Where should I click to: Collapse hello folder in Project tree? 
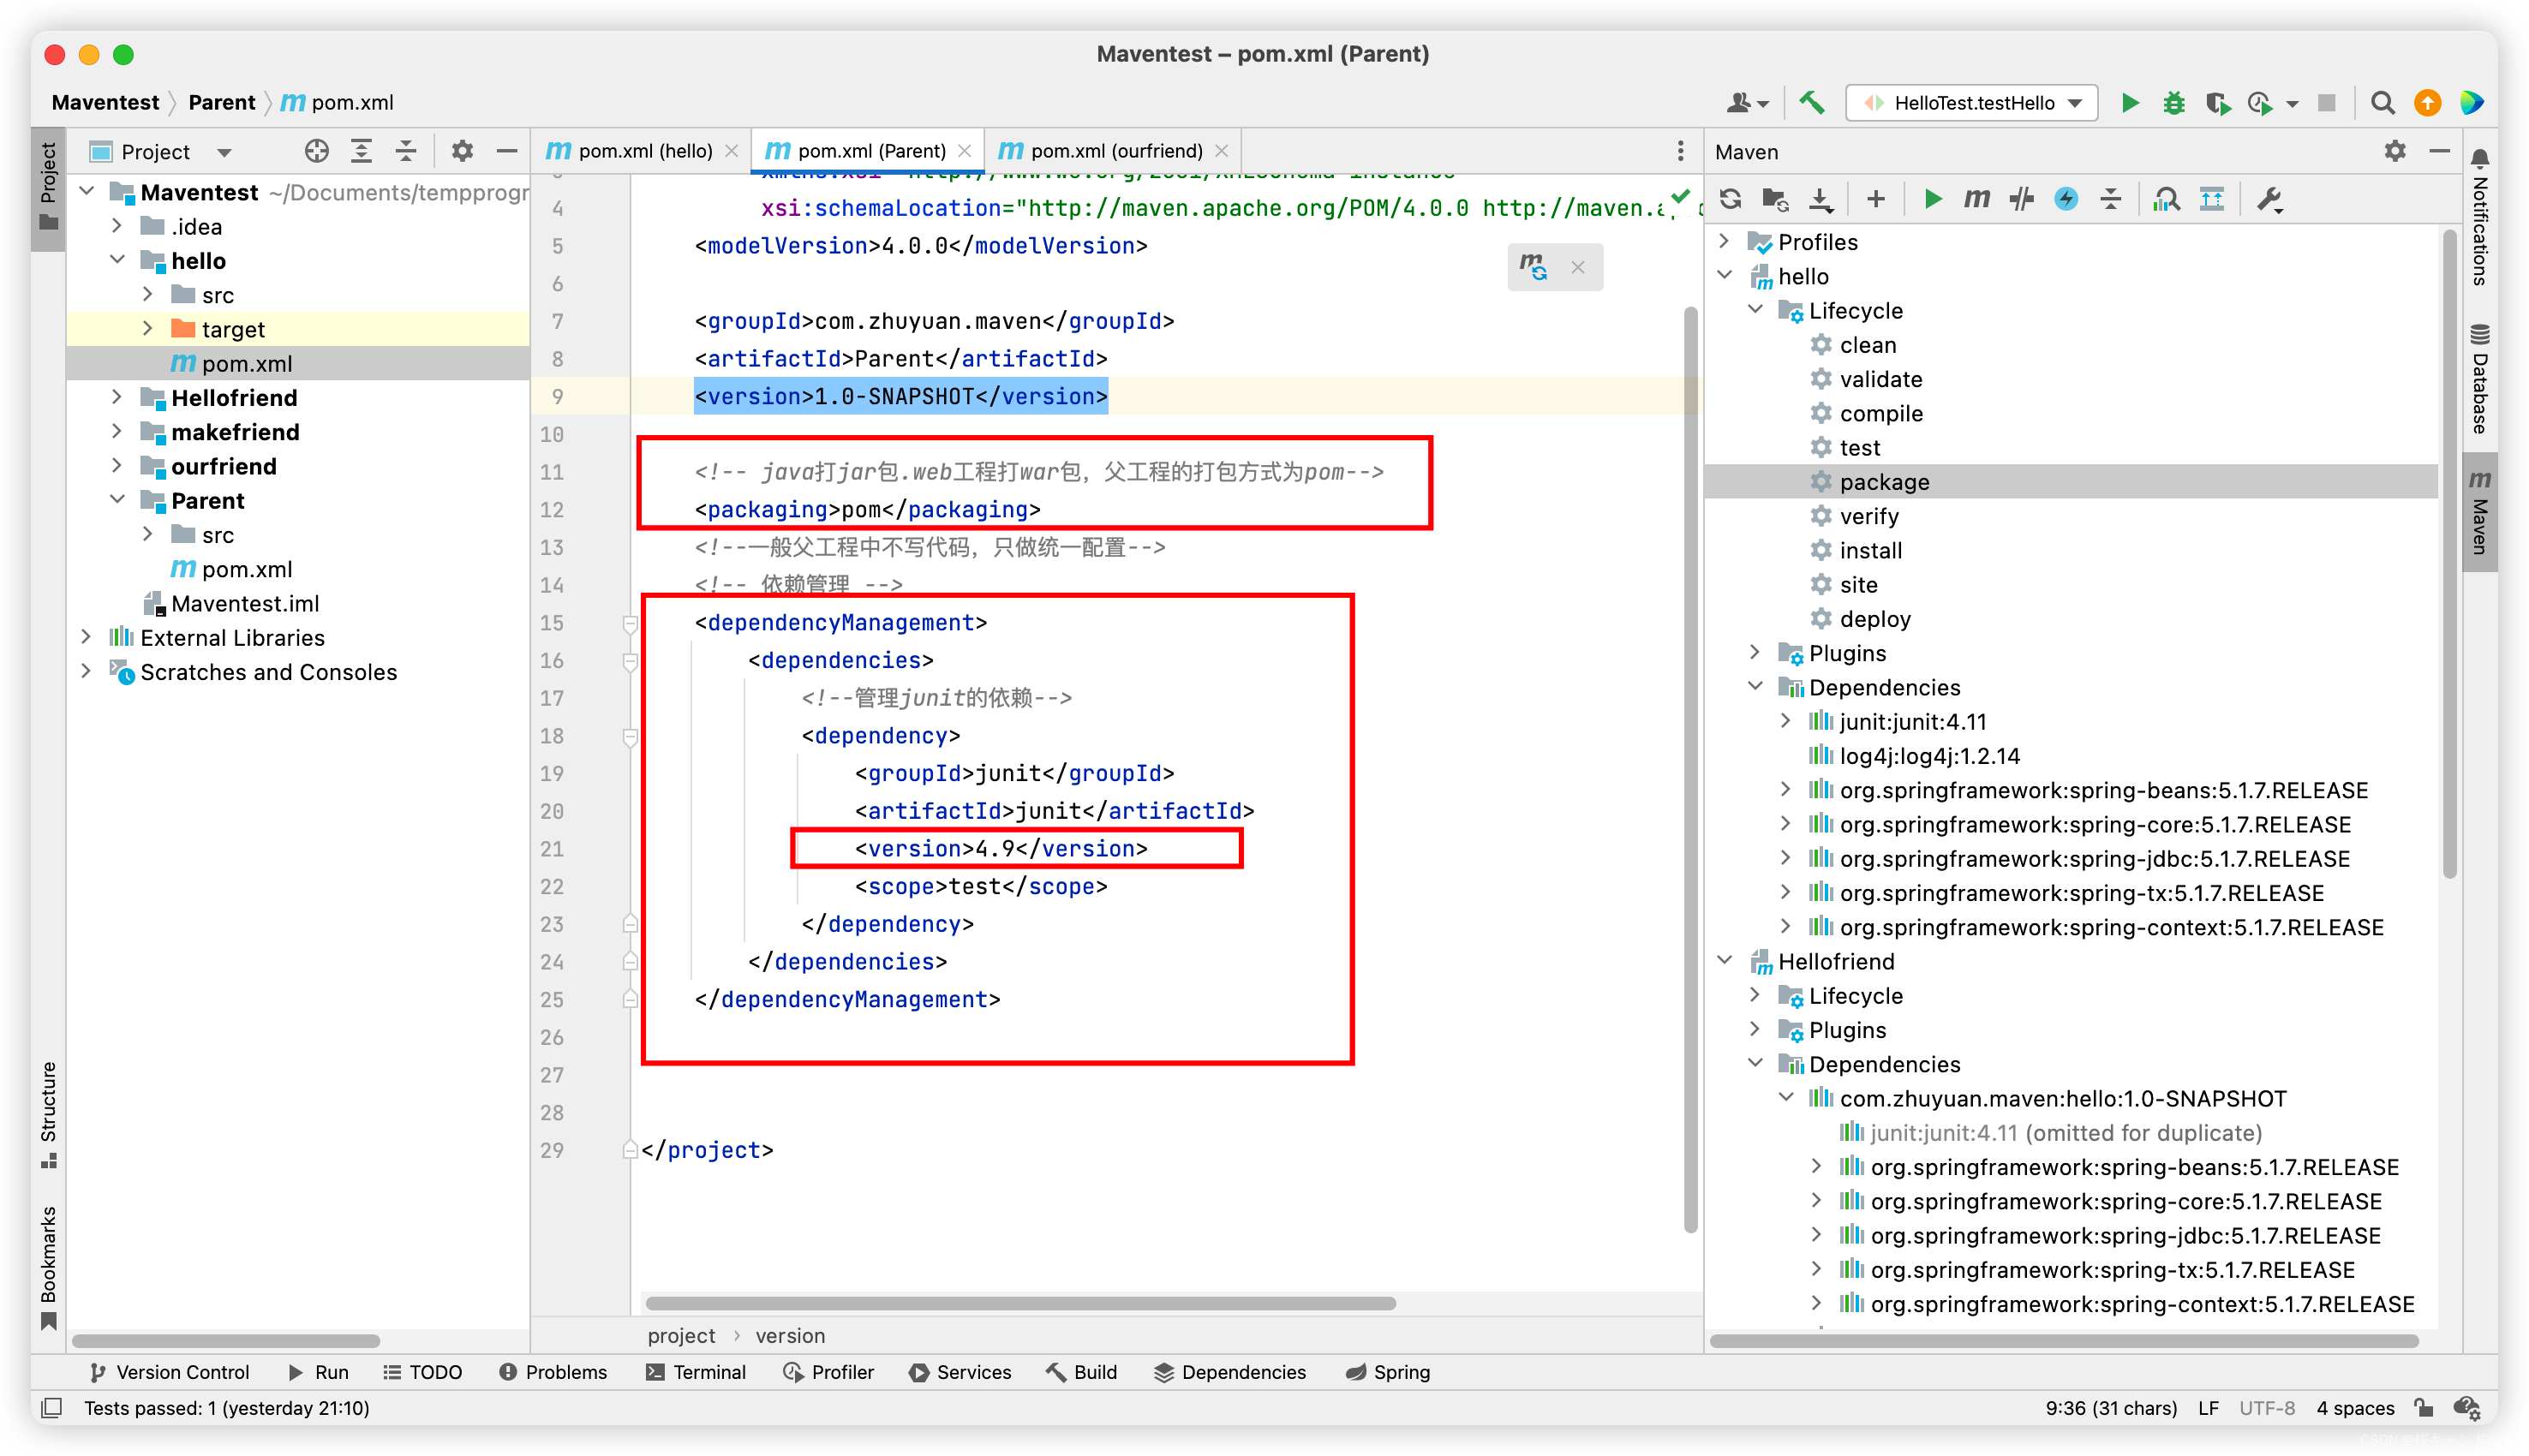[117, 260]
